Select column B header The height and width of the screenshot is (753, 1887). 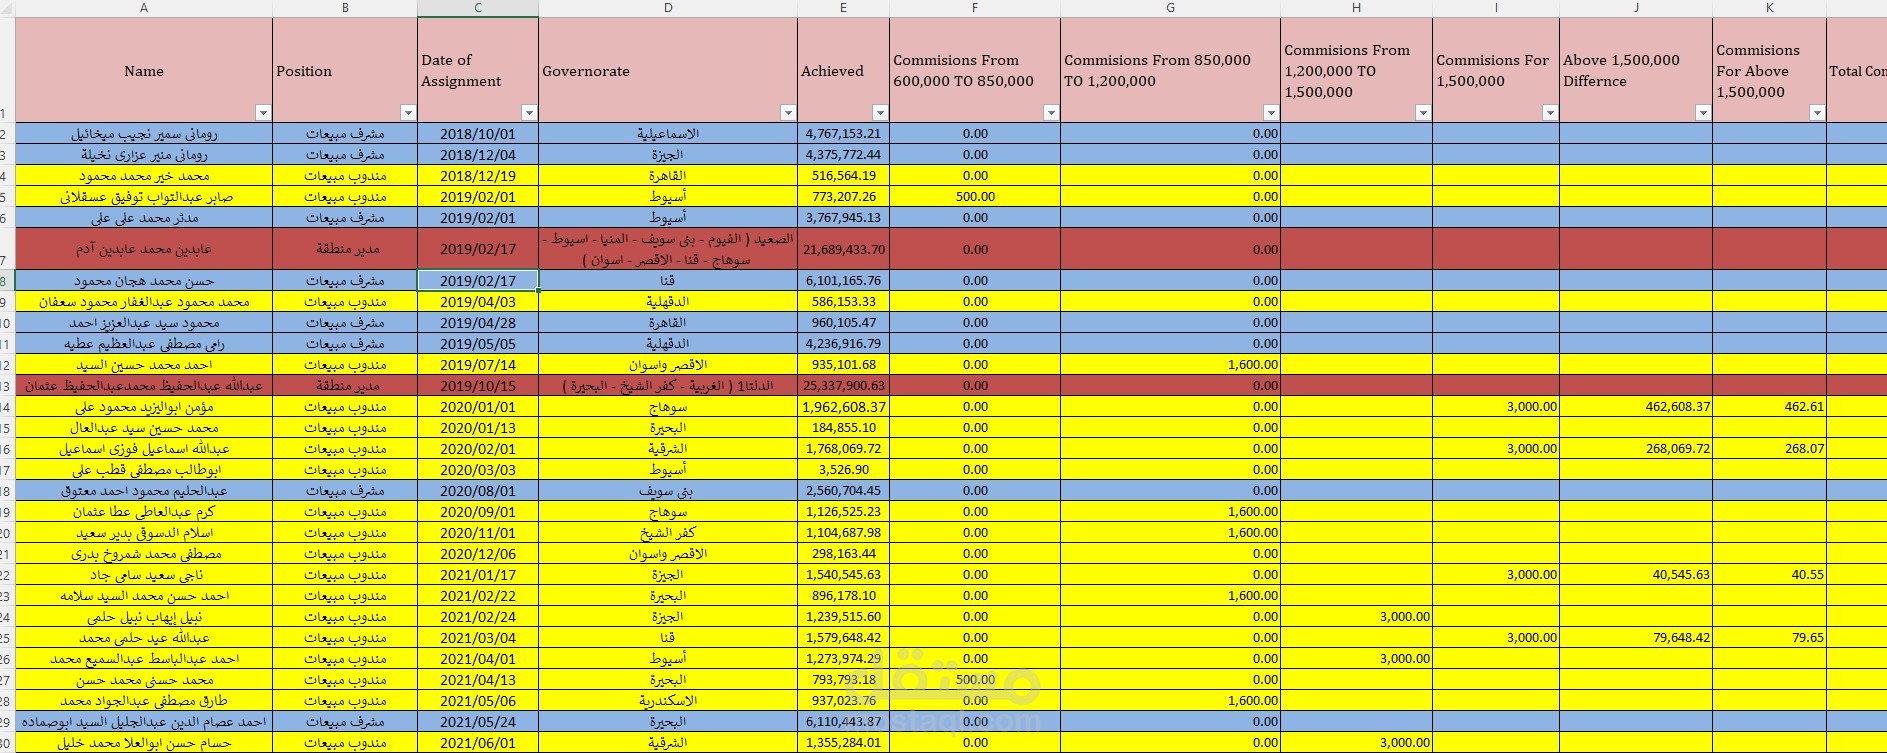[345, 8]
